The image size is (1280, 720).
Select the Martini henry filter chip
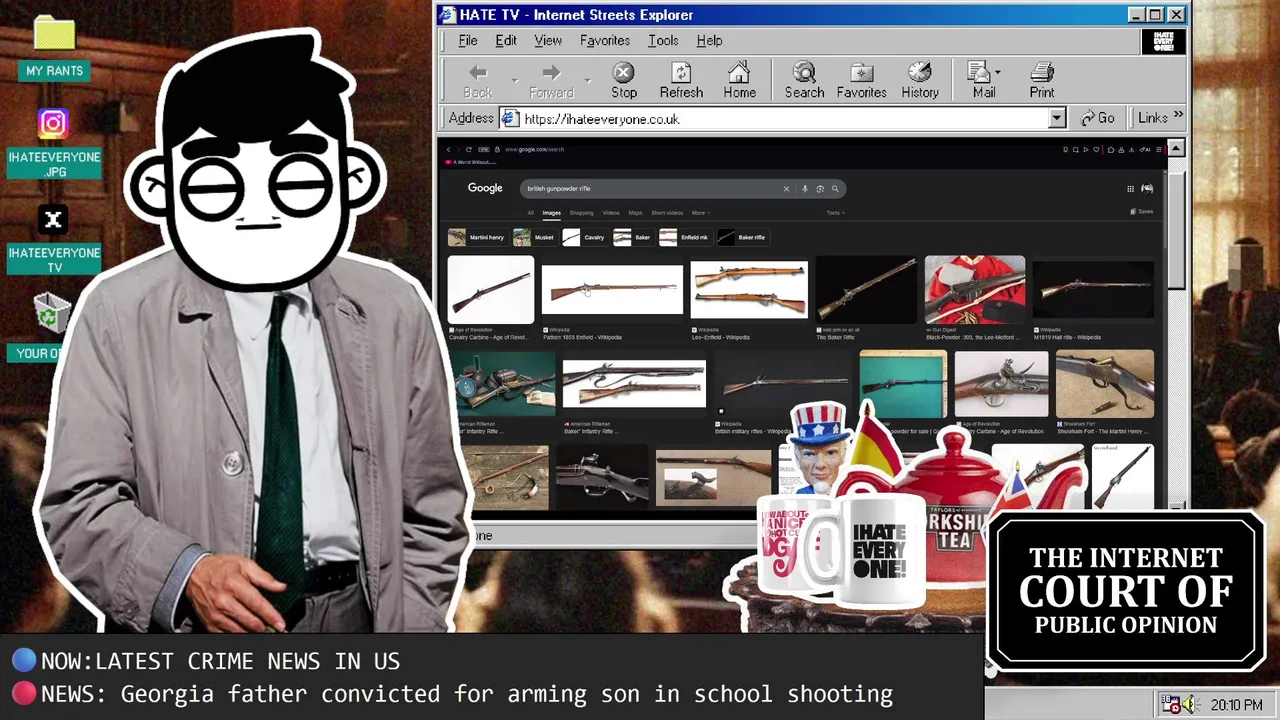(x=476, y=237)
